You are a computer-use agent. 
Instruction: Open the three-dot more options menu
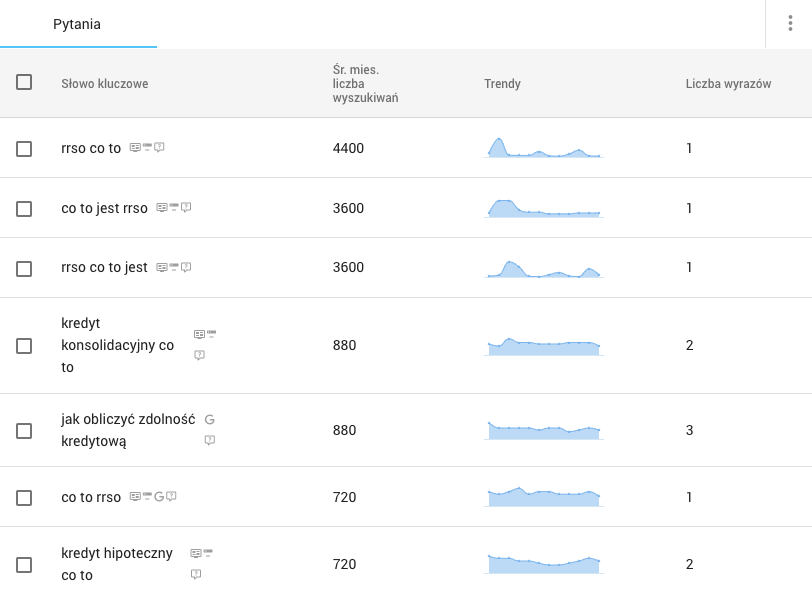790,24
